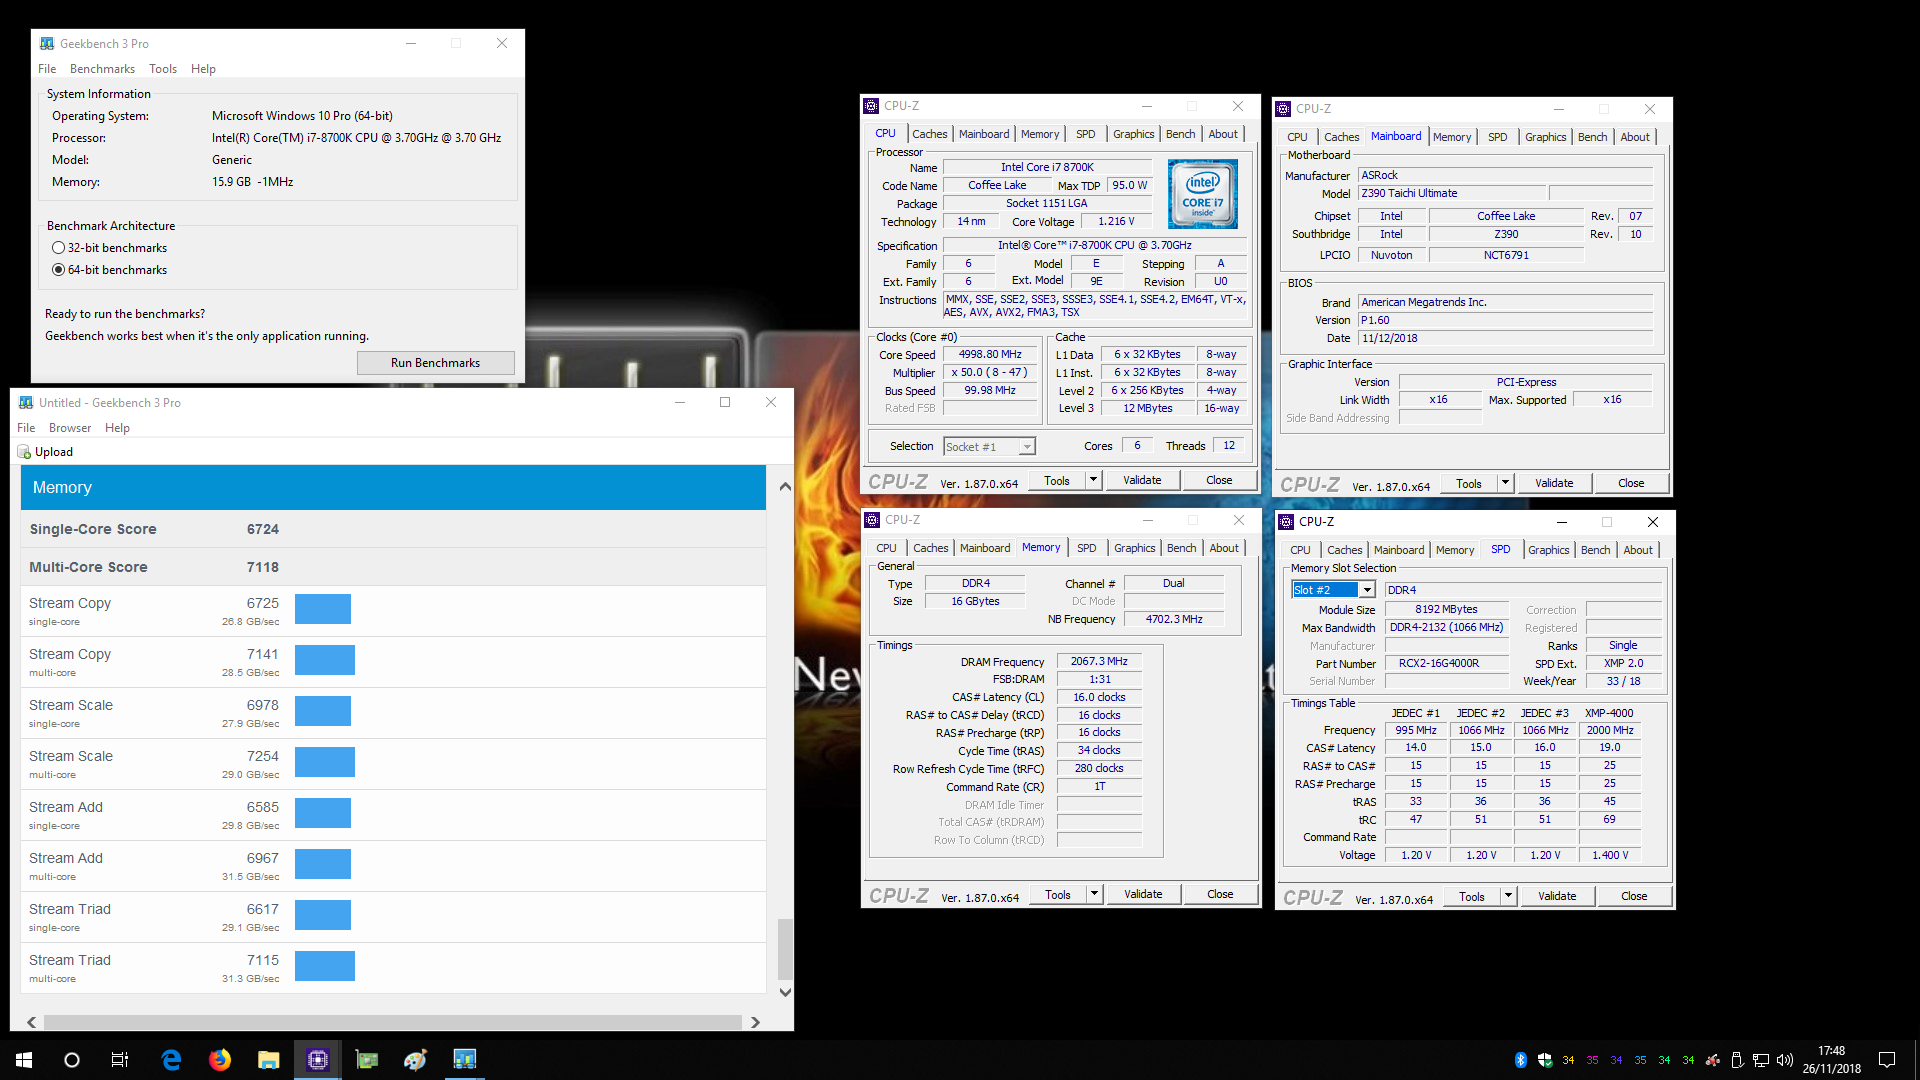Open the Action Center notification icon
Image resolution: width=1920 pixels, height=1080 pixels.
(1887, 1060)
